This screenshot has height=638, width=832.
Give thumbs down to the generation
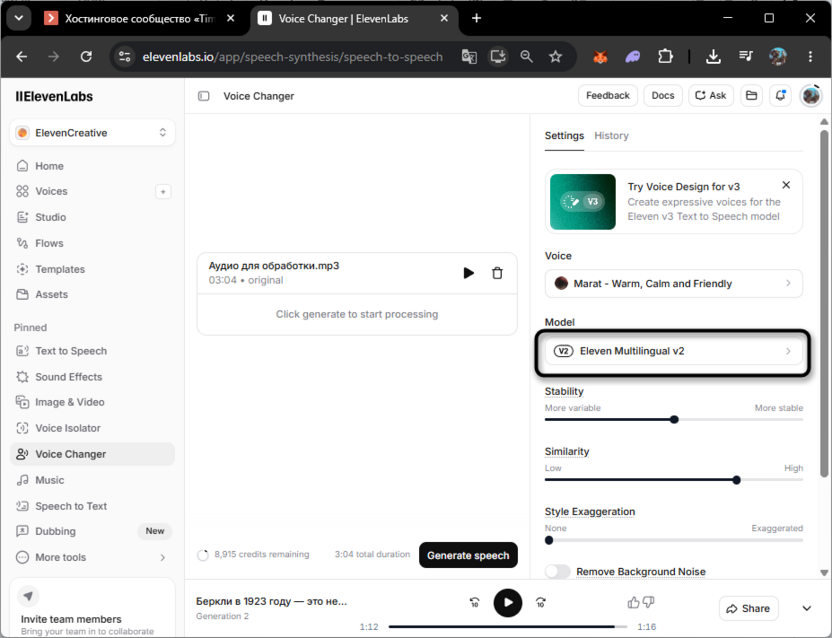click(x=648, y=602)
